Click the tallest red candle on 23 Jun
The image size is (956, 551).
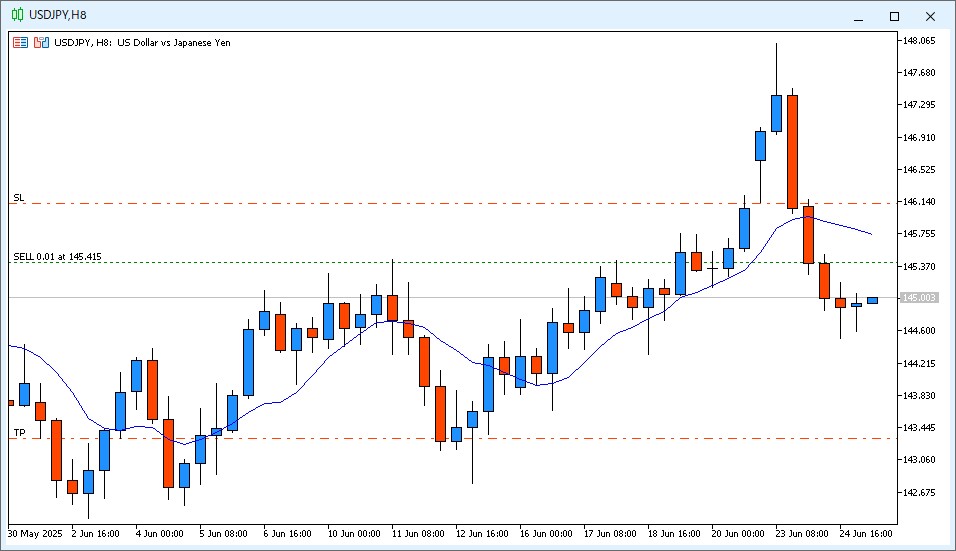pyautogui.click(x=793, y=152)
